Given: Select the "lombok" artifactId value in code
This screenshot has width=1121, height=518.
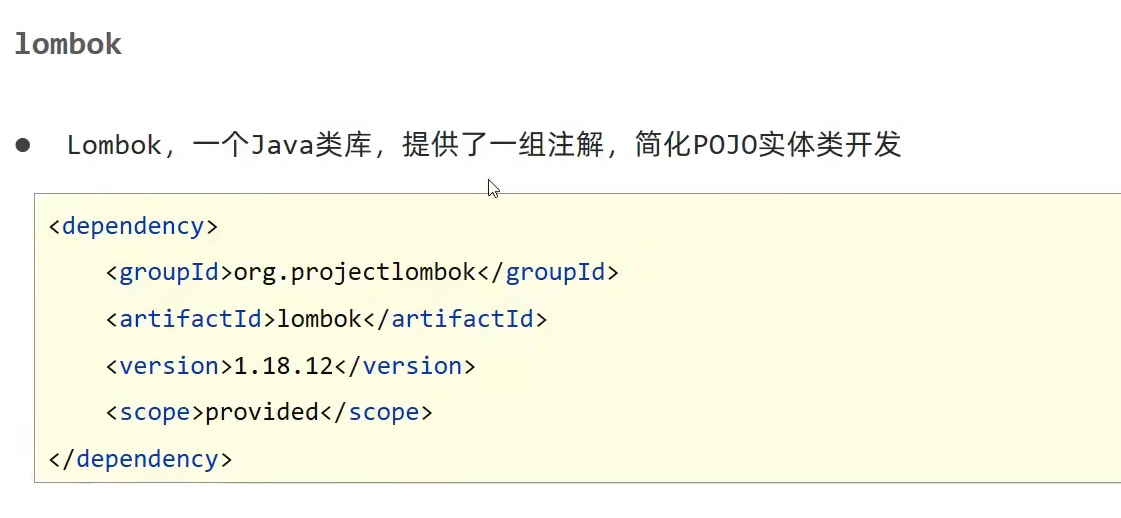Looking at the screenshot, I should 318,319.
